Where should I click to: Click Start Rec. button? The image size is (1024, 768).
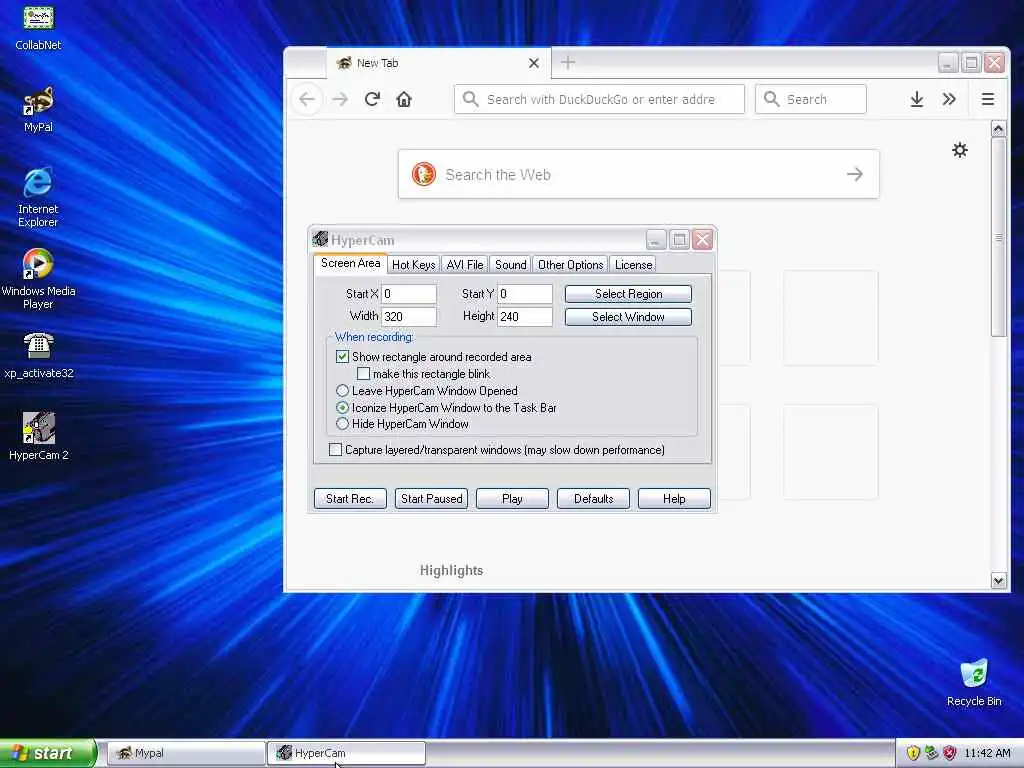point(350,499)
